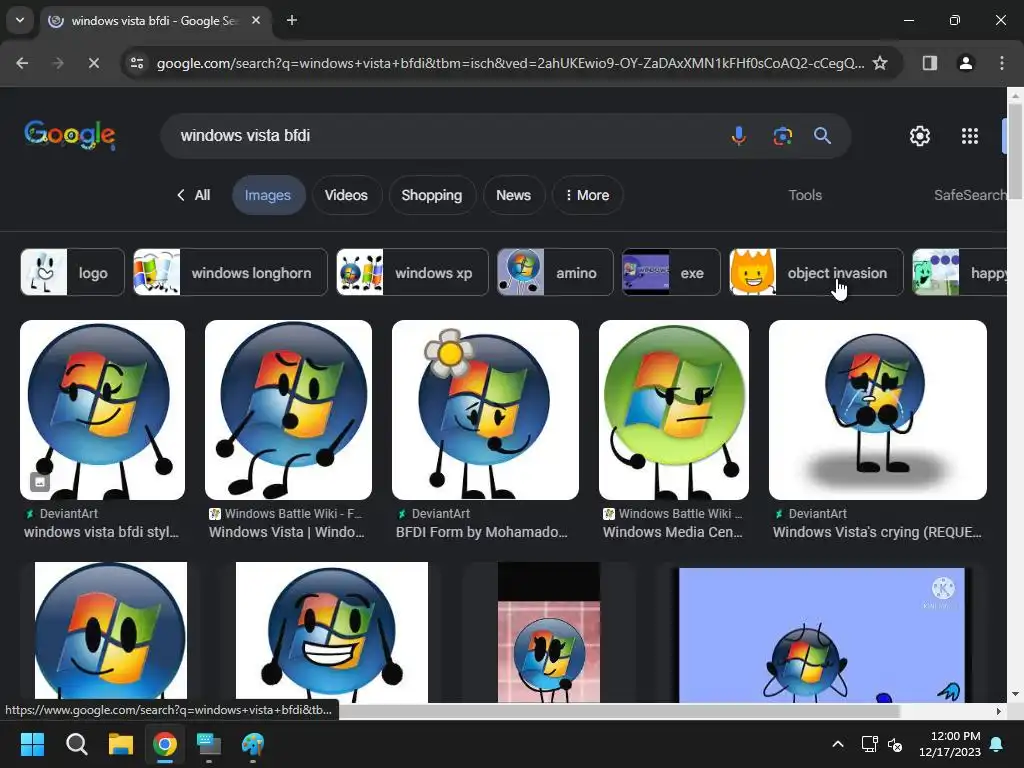The image size is (1024, 768).
Task: Click the muted volume tray icon
Action: tap(895, 744)
